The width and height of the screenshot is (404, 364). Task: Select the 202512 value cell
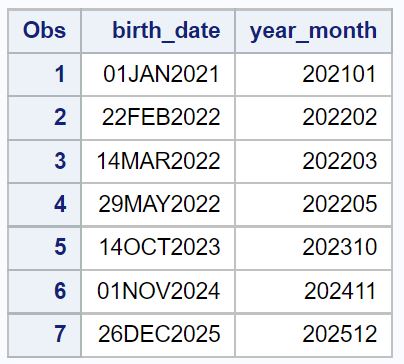(x=313, y=334)
